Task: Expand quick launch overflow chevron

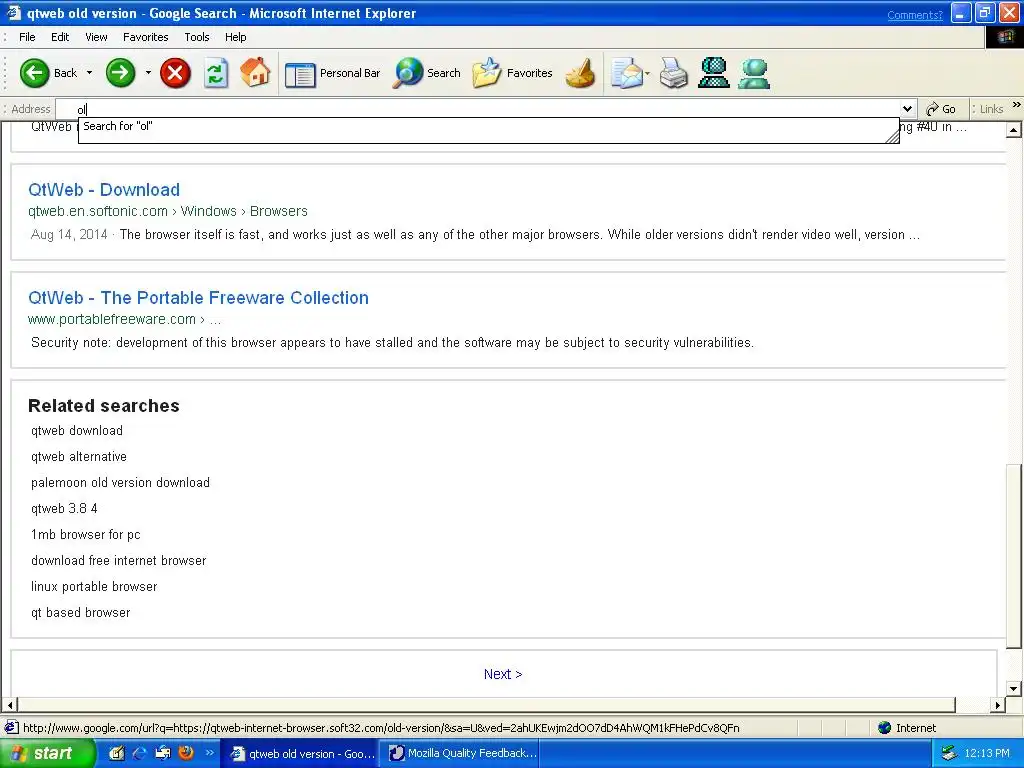Action: 210,753
